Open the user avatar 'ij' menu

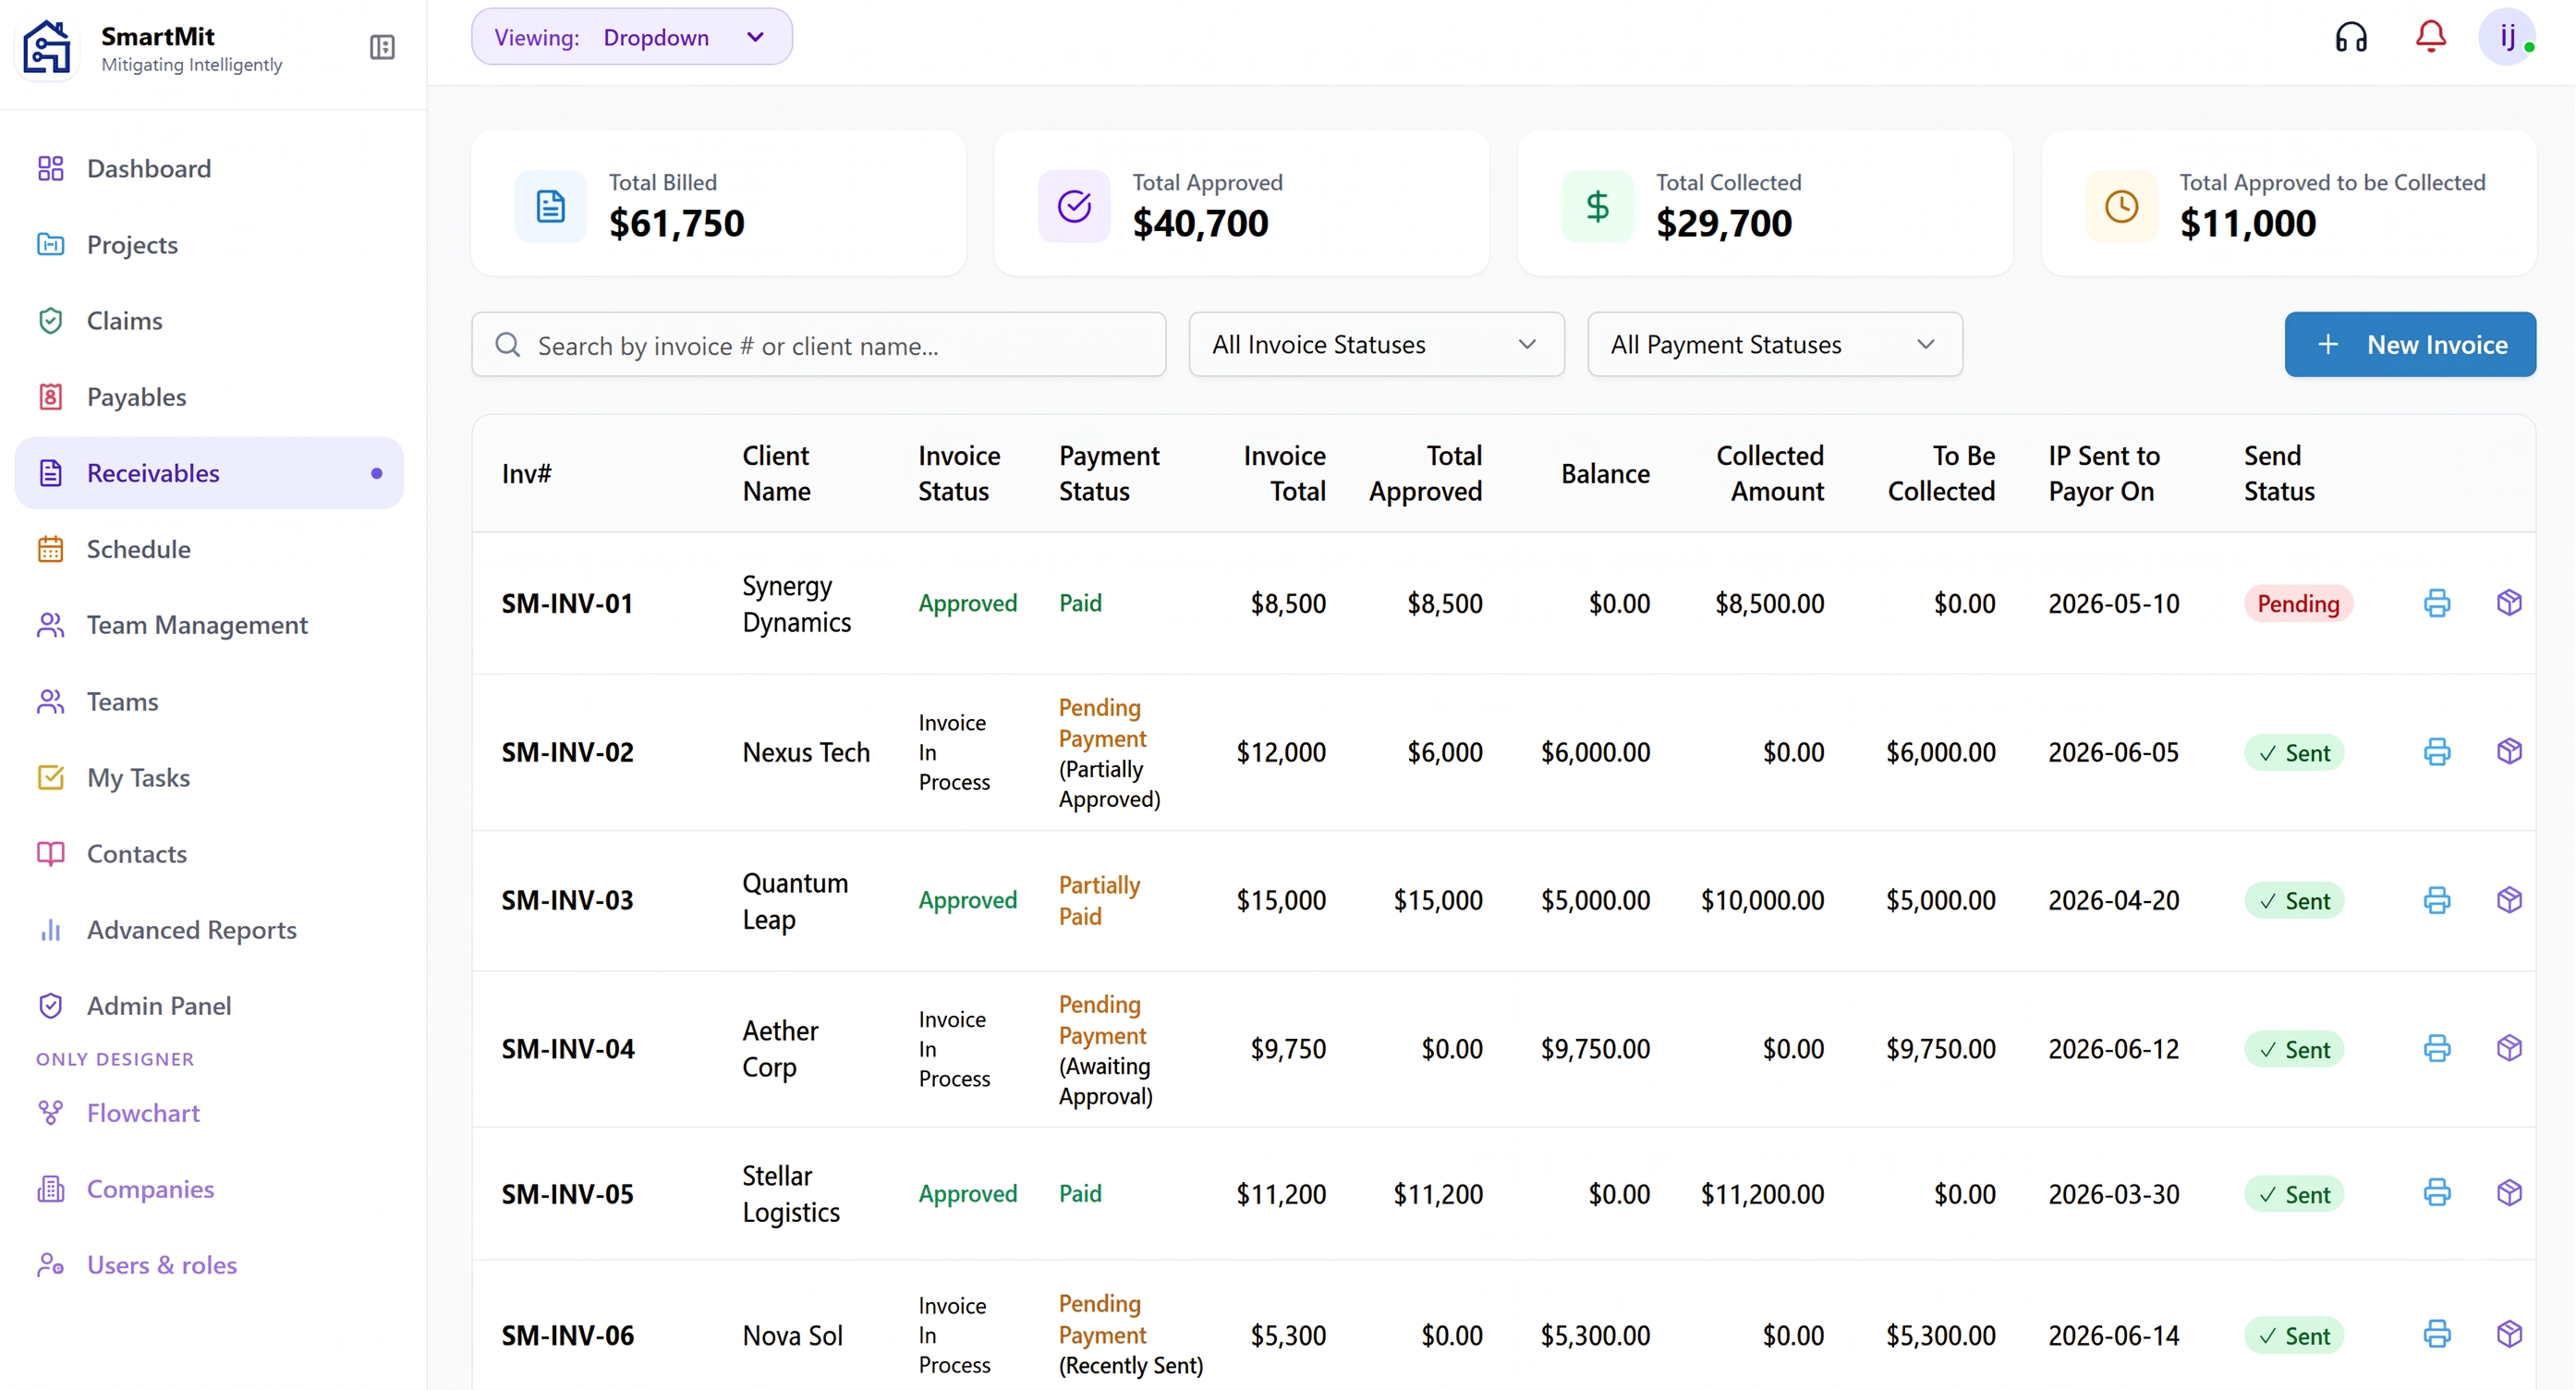point(2507,37)
